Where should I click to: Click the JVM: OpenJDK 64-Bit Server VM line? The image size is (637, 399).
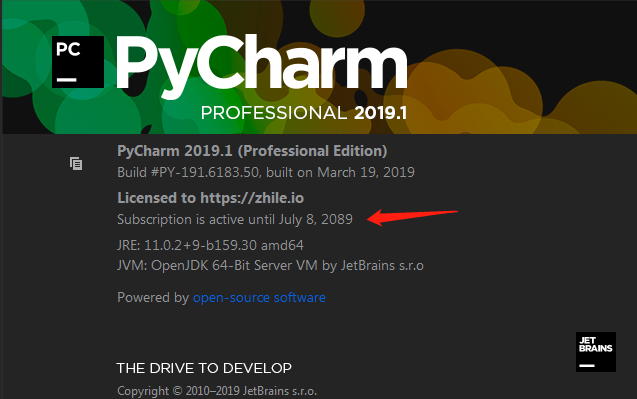(x=270, y=266)
